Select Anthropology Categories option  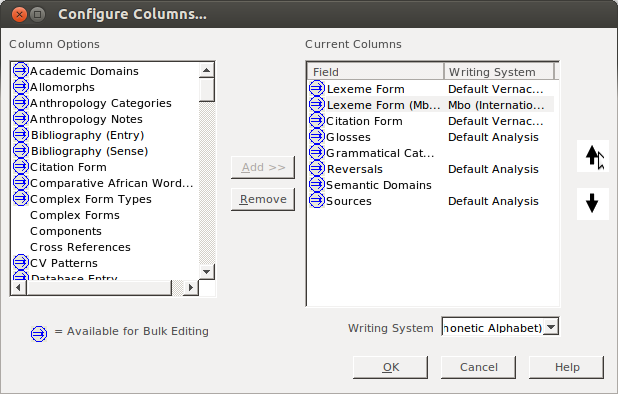[101, 103]
